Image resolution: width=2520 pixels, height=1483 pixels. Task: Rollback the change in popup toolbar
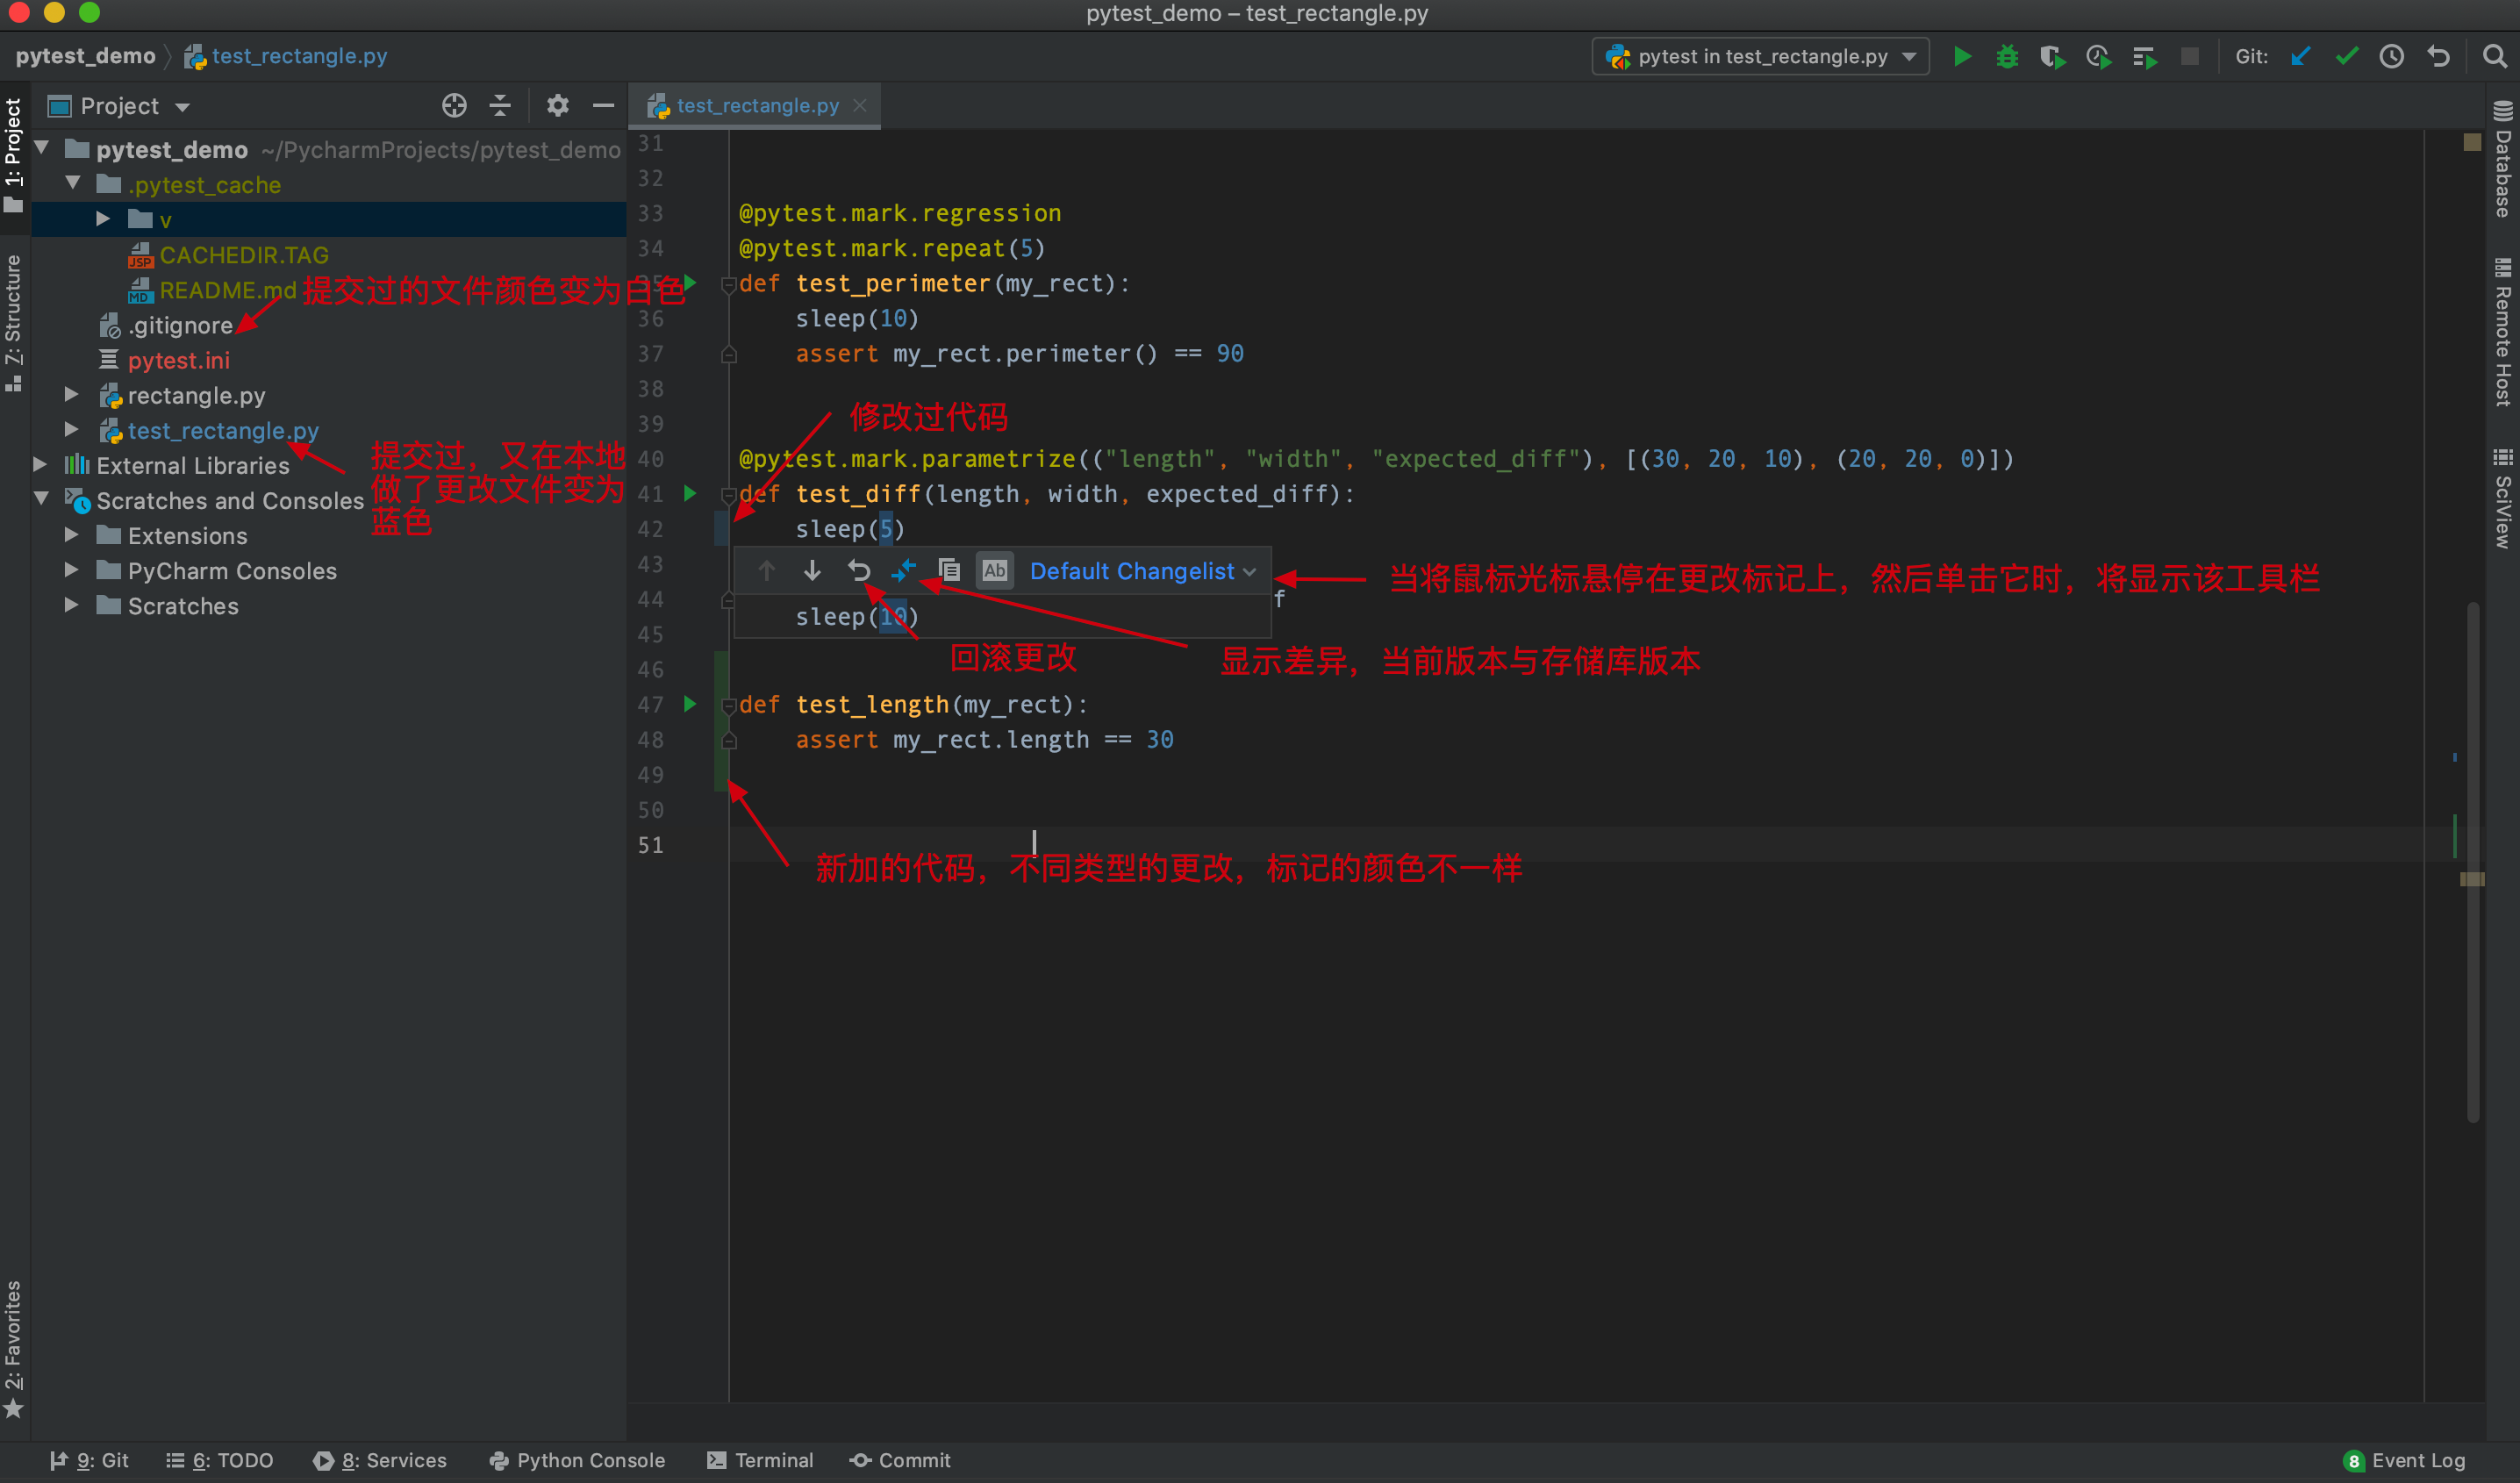(858, 571)
